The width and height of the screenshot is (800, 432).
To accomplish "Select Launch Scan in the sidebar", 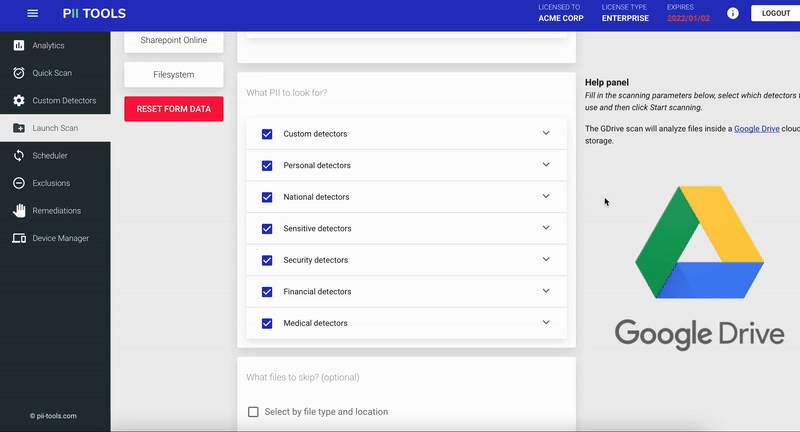I will [x=55, y=128].
